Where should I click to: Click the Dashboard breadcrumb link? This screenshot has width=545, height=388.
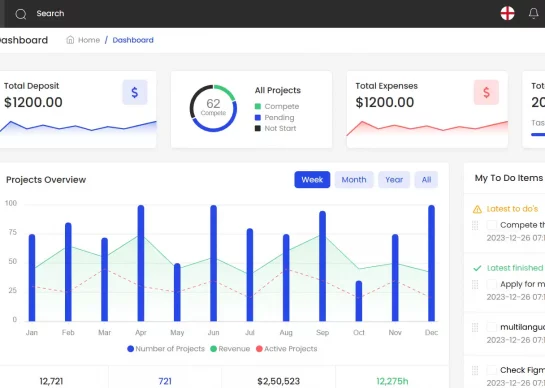pyautogui.click(x=133, y=40)
